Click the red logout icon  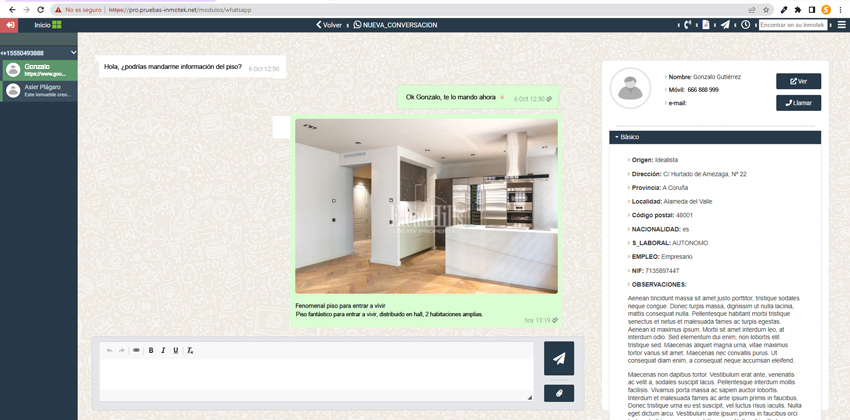(x=9, y=25)
